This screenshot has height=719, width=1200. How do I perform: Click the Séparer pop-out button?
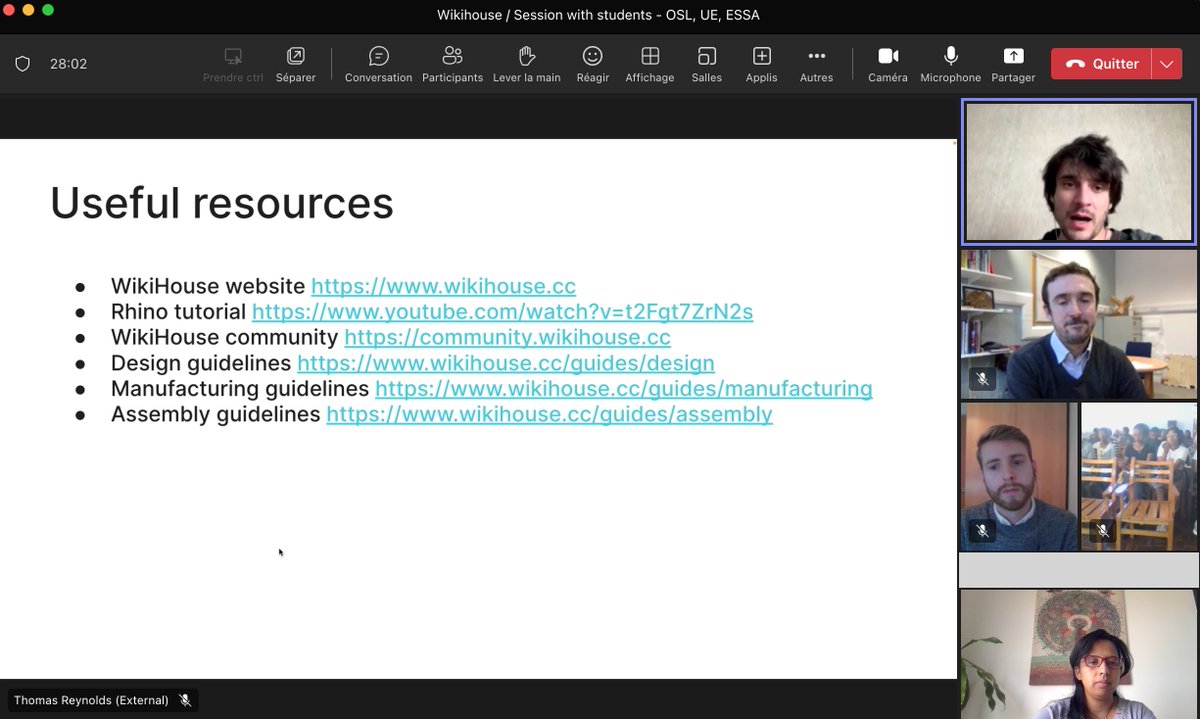click(296, 64)
